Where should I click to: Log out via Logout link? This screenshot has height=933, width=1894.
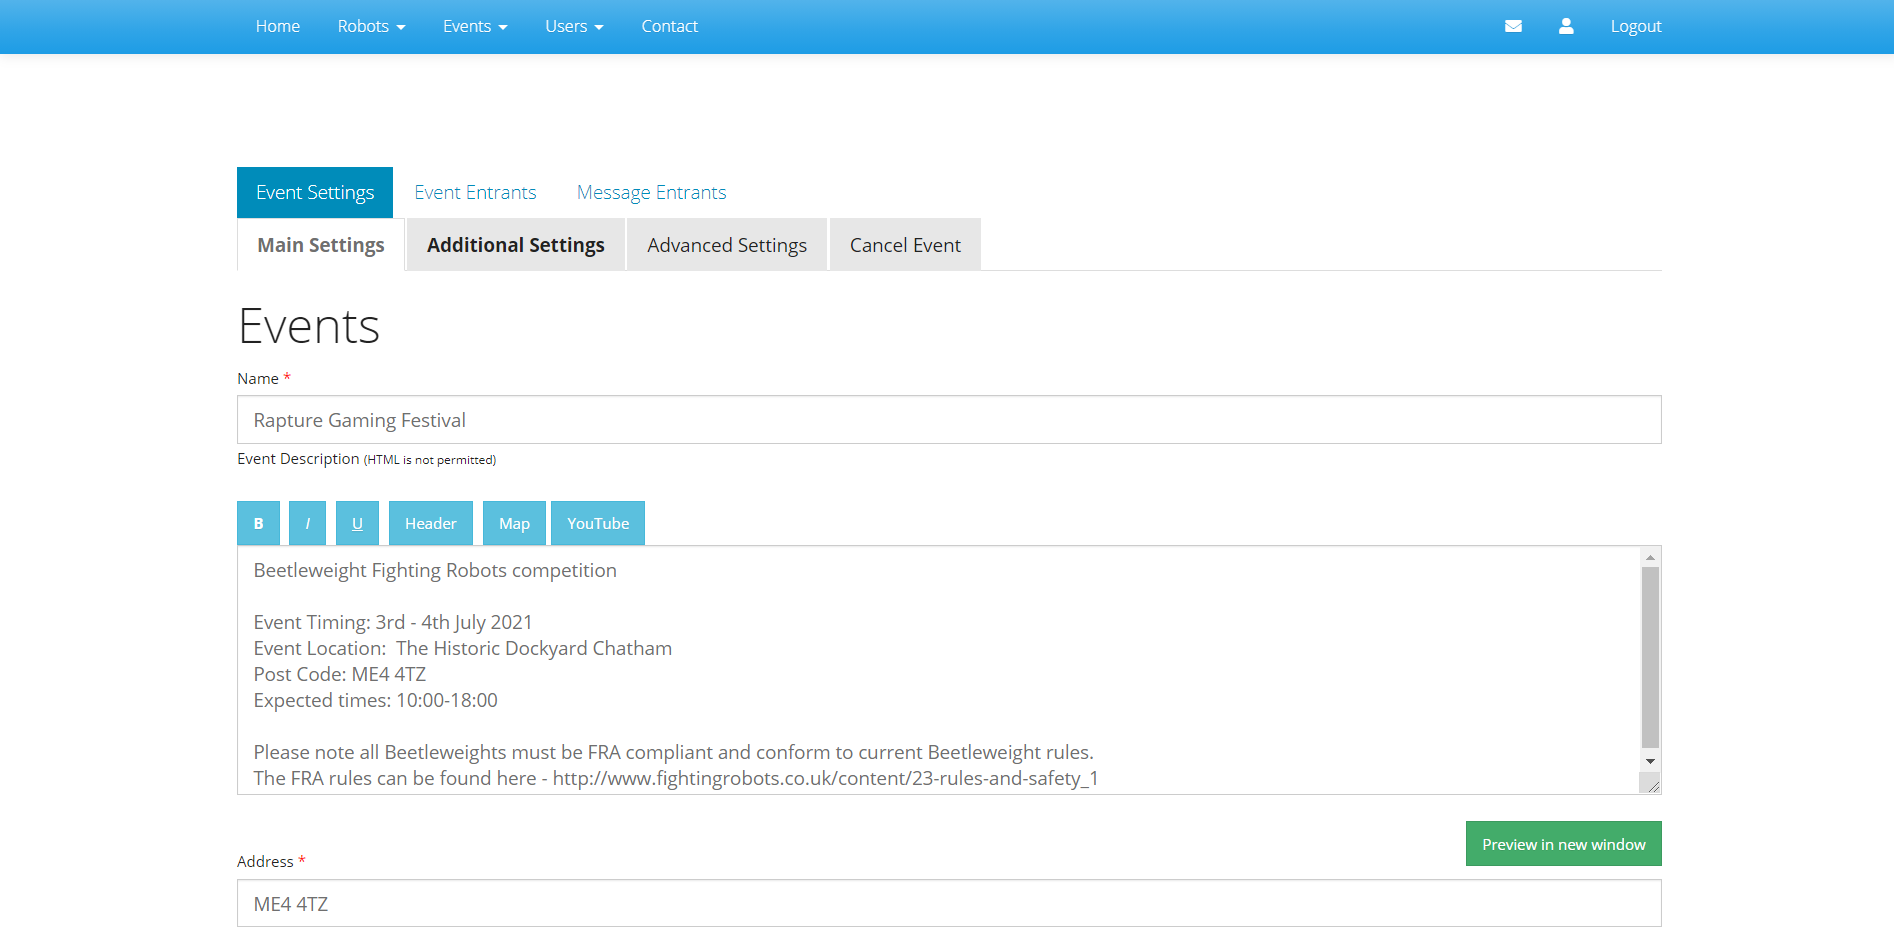coord(1635,26)
